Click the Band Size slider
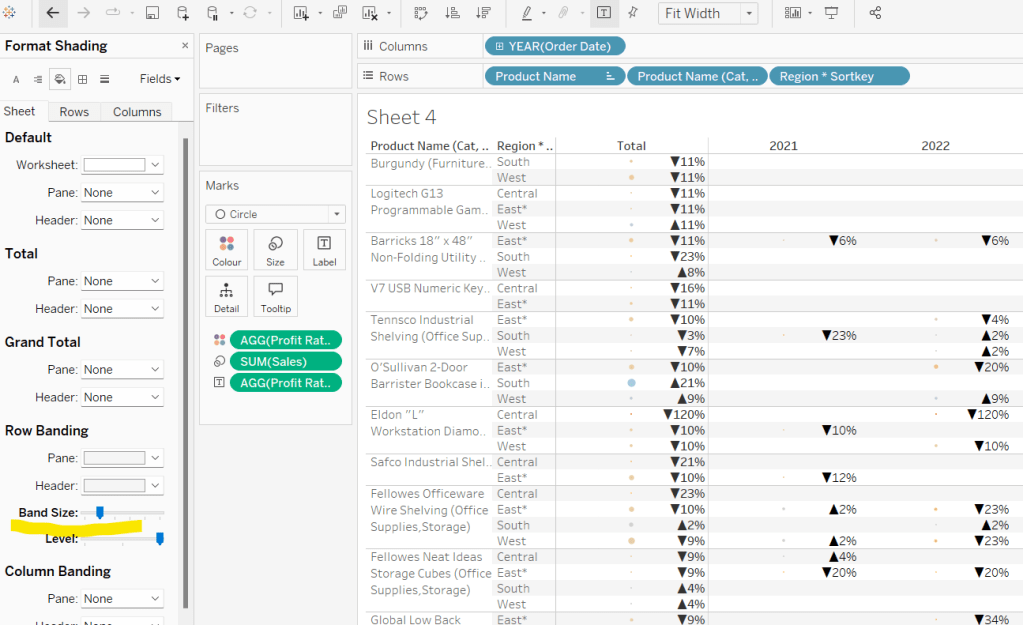1023x625 pixels. coord(100,513)
